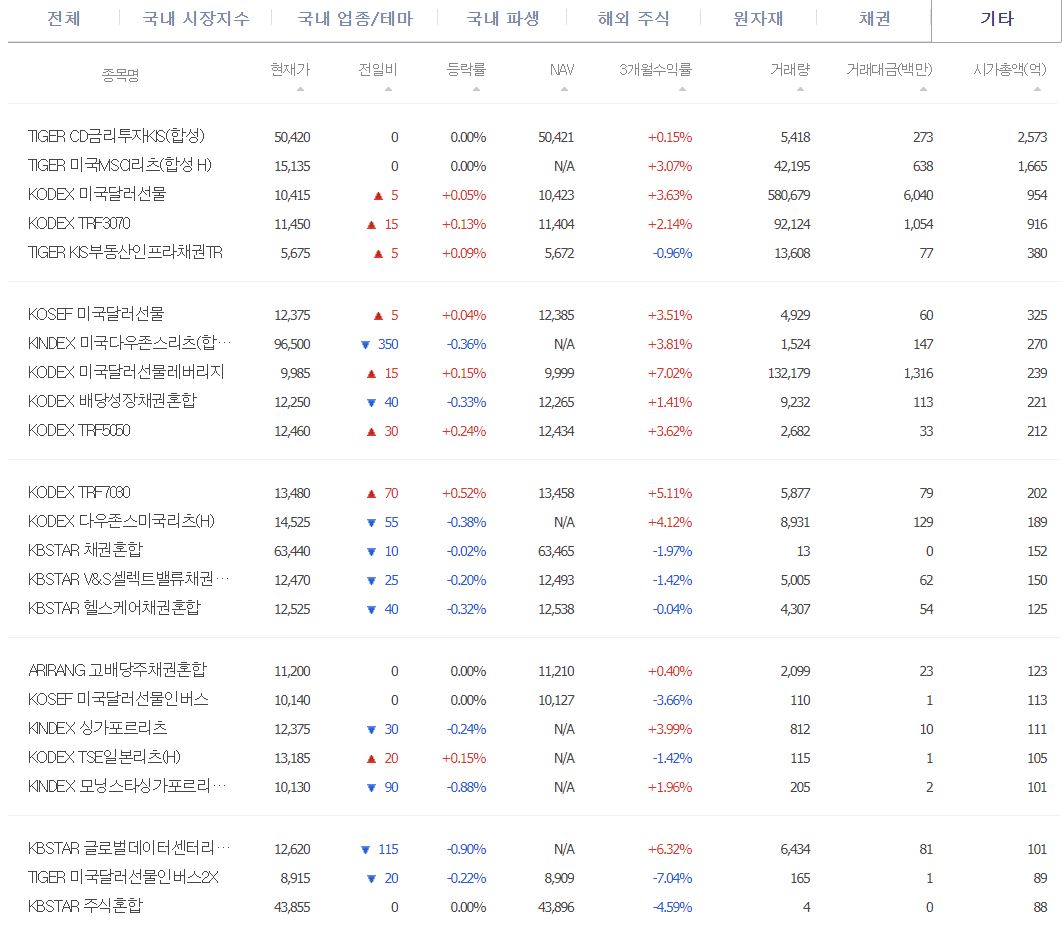The height and width of the screenshot is (925, 1062).
Task: Open KODEX 미국달러선물 ETF page
Action: click(x=97, y=195)
